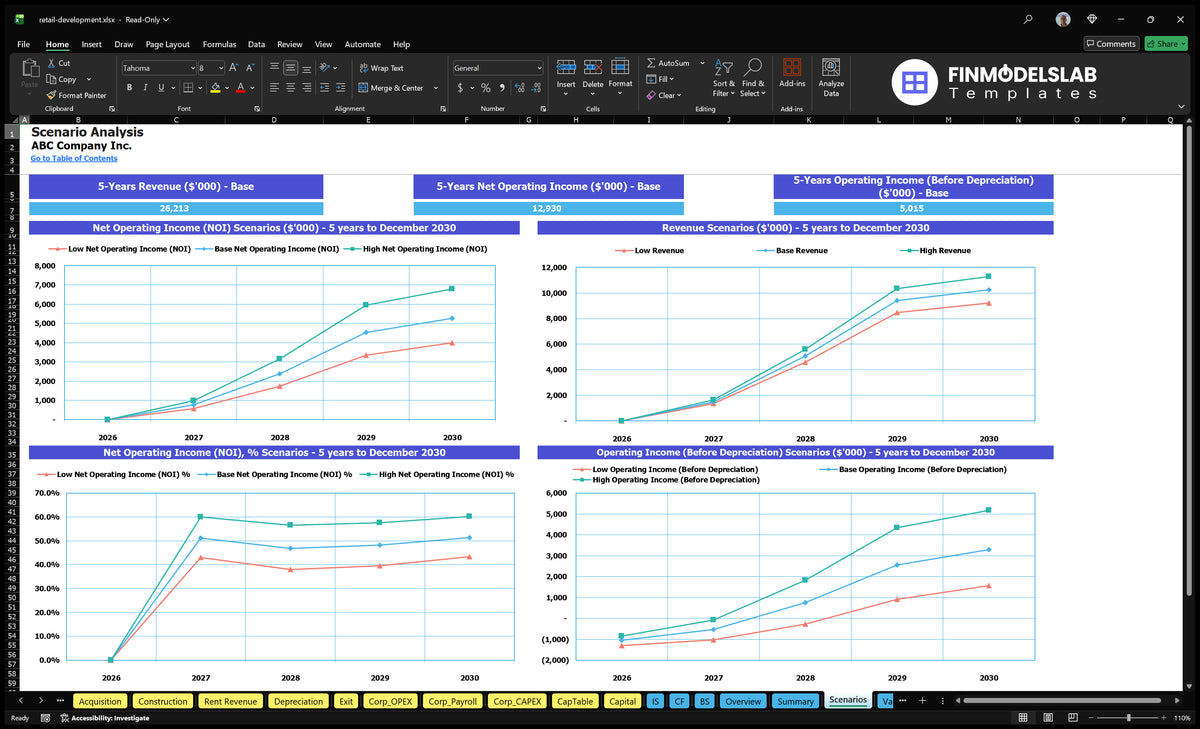
Task: Click the Wrap Text button
Action: click(381, 68)
